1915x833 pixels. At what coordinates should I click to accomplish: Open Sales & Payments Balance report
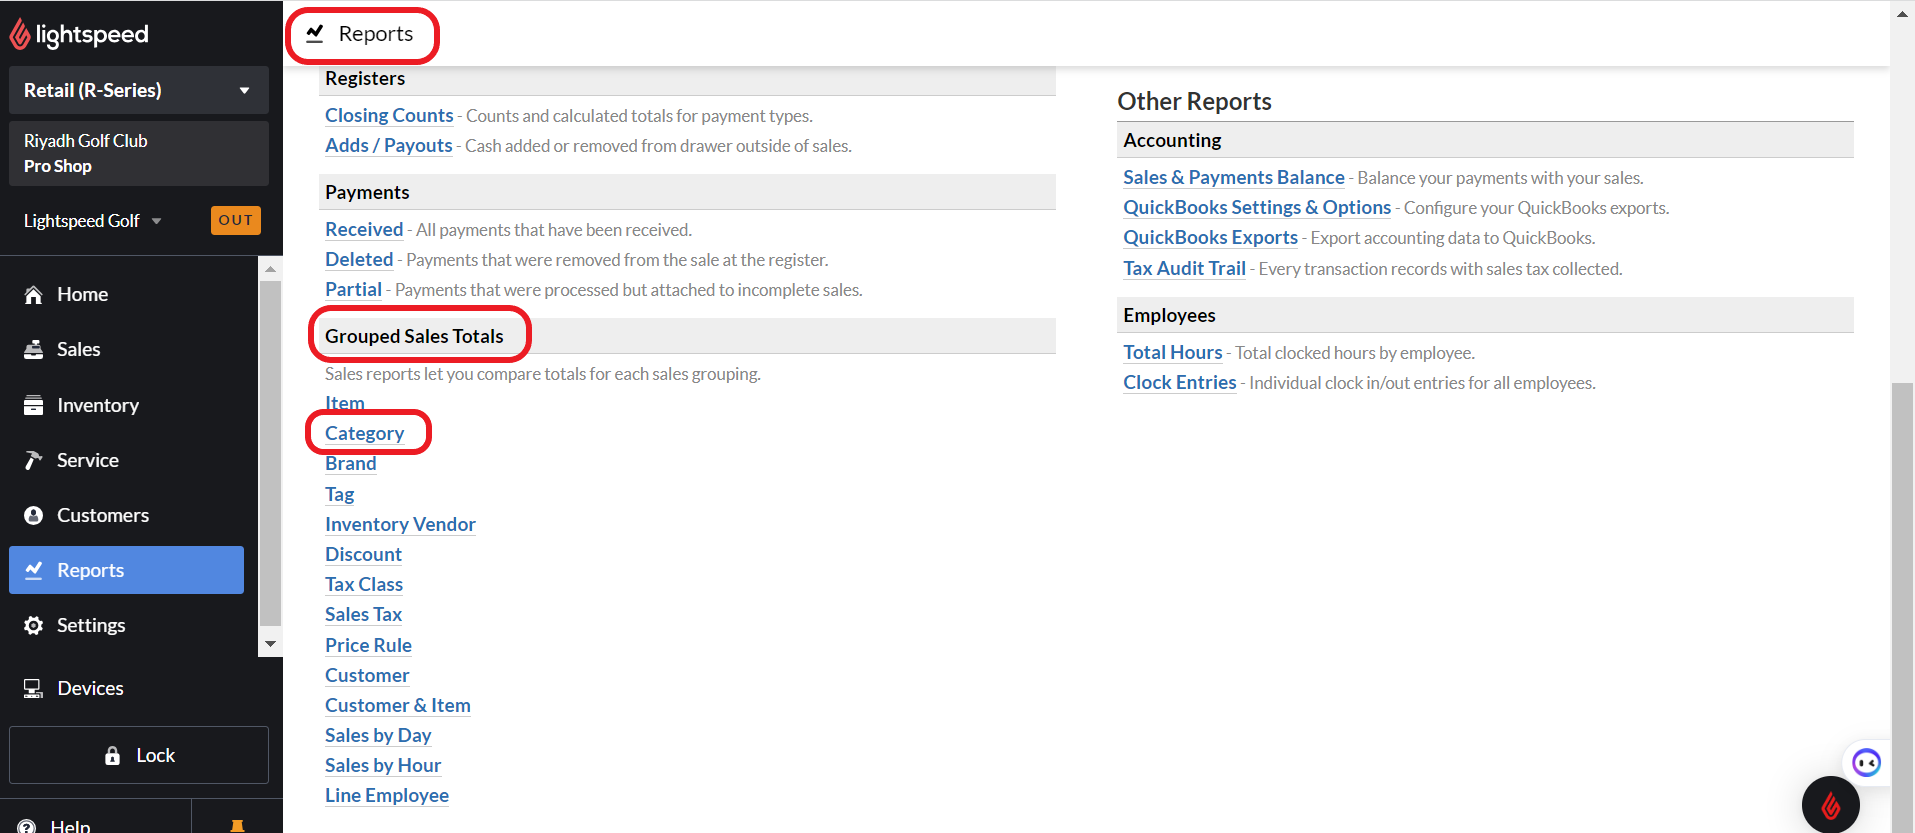(x=1234, y=177)
